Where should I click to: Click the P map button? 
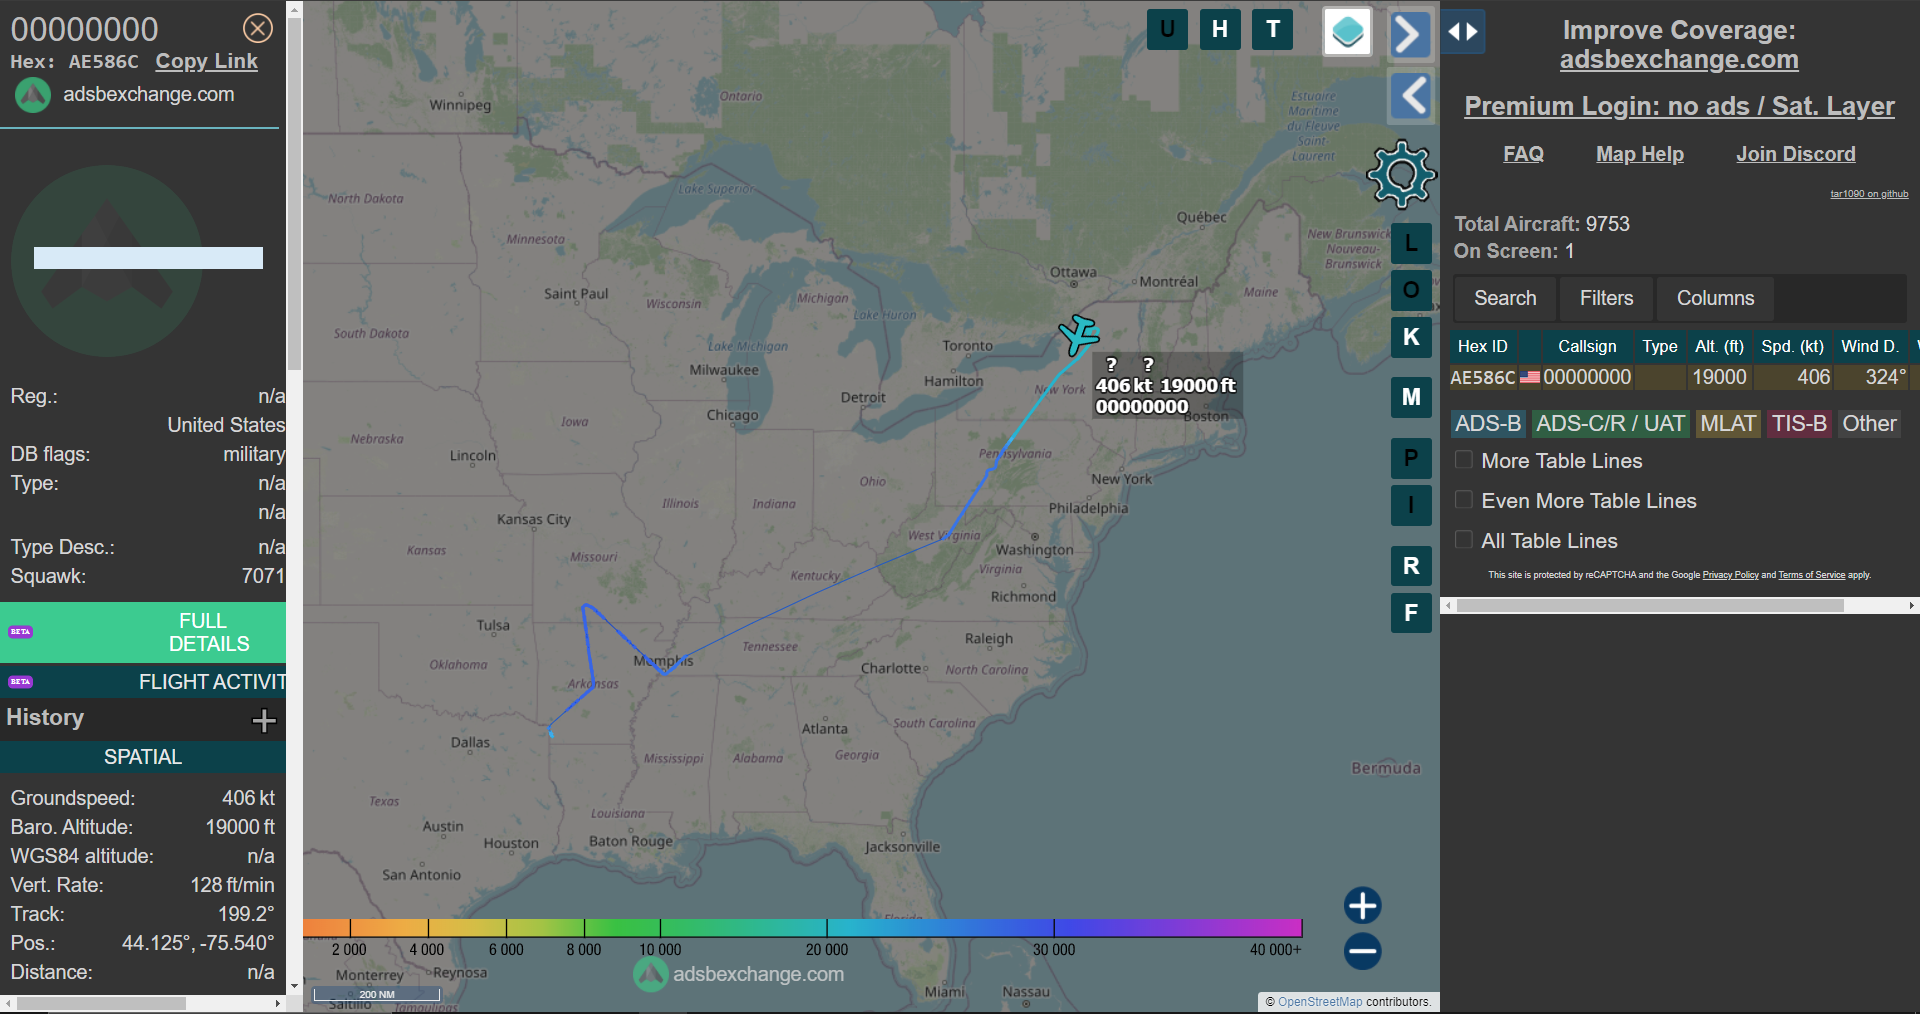point(1411,458)
